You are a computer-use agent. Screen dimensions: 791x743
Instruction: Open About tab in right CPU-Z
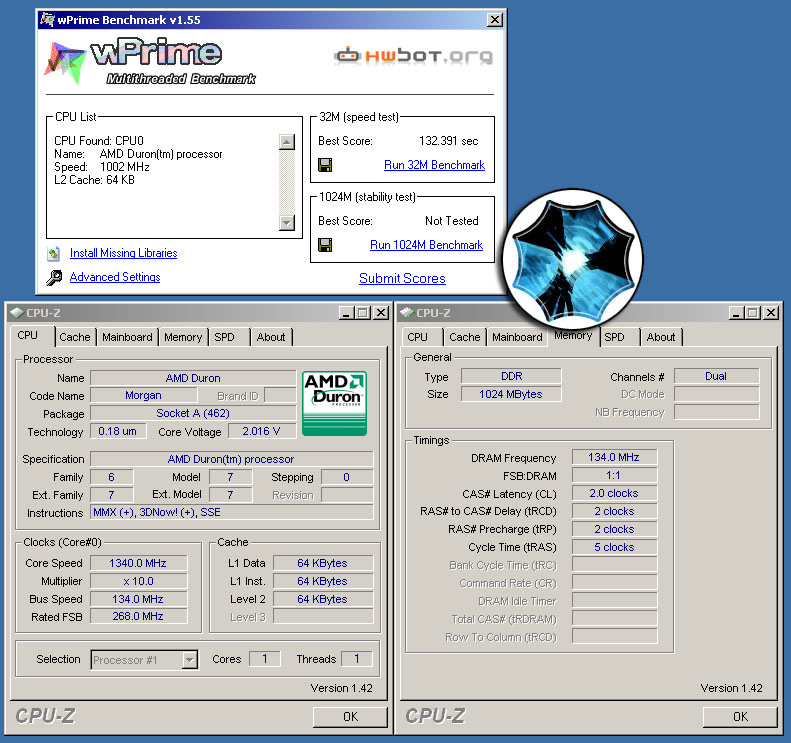[661, 337]
